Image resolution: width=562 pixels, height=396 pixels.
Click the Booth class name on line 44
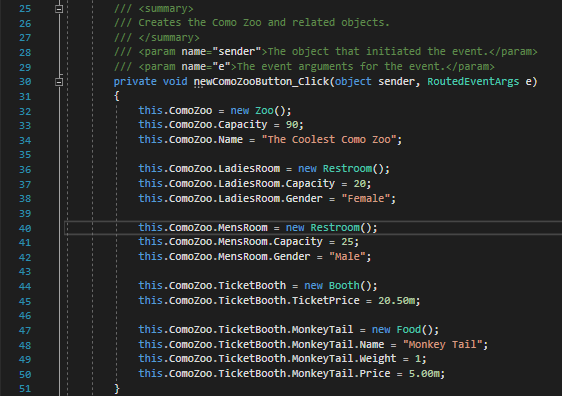(344, 286)
